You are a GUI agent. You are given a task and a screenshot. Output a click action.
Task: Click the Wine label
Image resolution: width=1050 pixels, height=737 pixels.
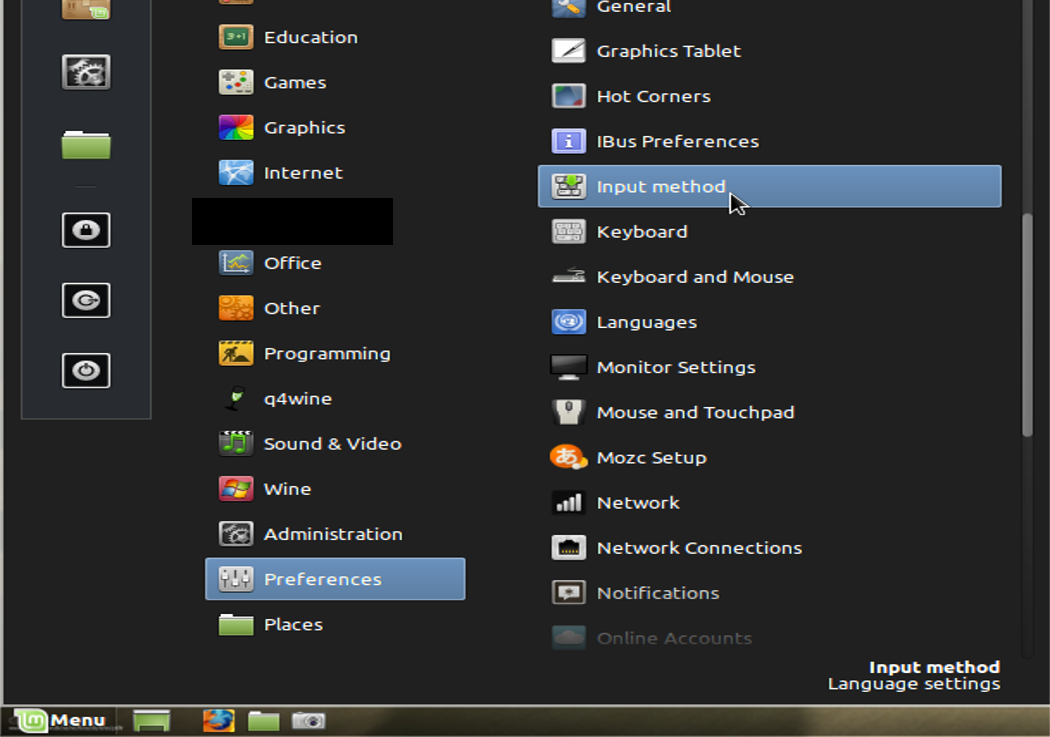pos(287,489)
